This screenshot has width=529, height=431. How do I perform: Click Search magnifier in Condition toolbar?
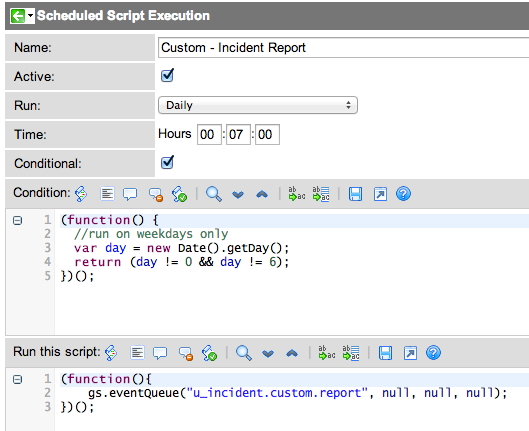point(214,194)
